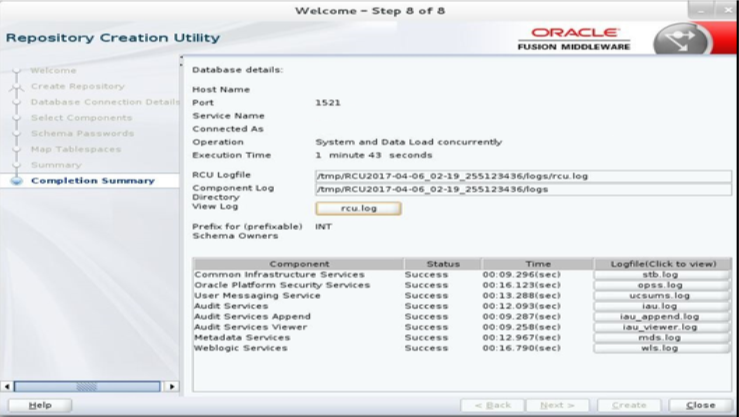739x417 pixels.
Task: Click the Component Log Directory path field
Action: click(x=523, y=189)
